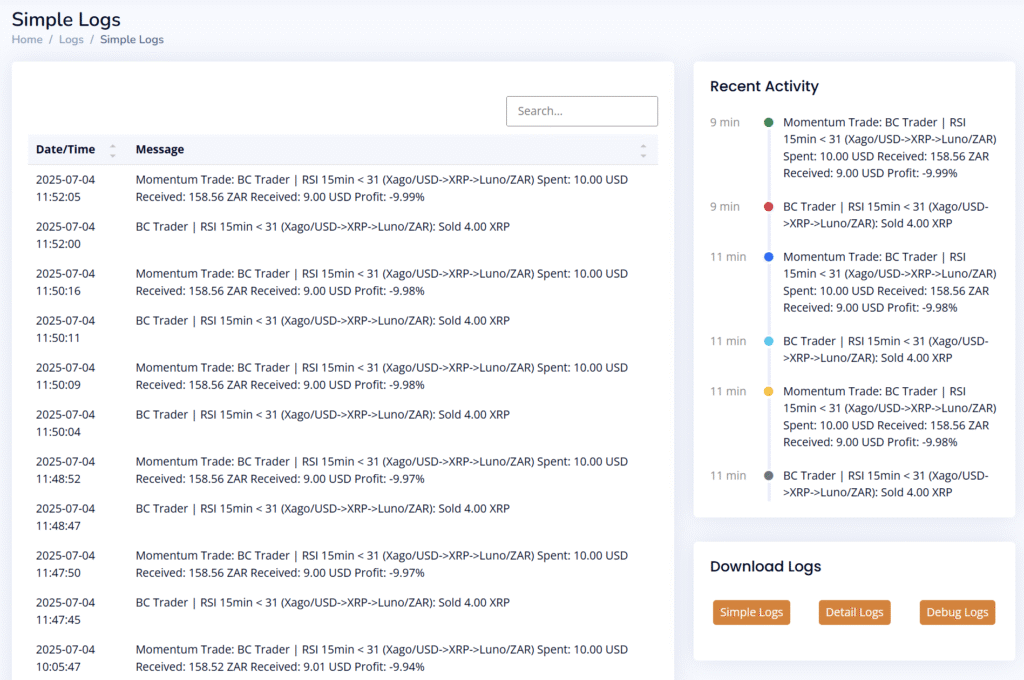The width and height of the screenshot is (1024, 680).
Task: Open Logs breadcrumb link
Action: pyautogui.click(x=71, y=40)
